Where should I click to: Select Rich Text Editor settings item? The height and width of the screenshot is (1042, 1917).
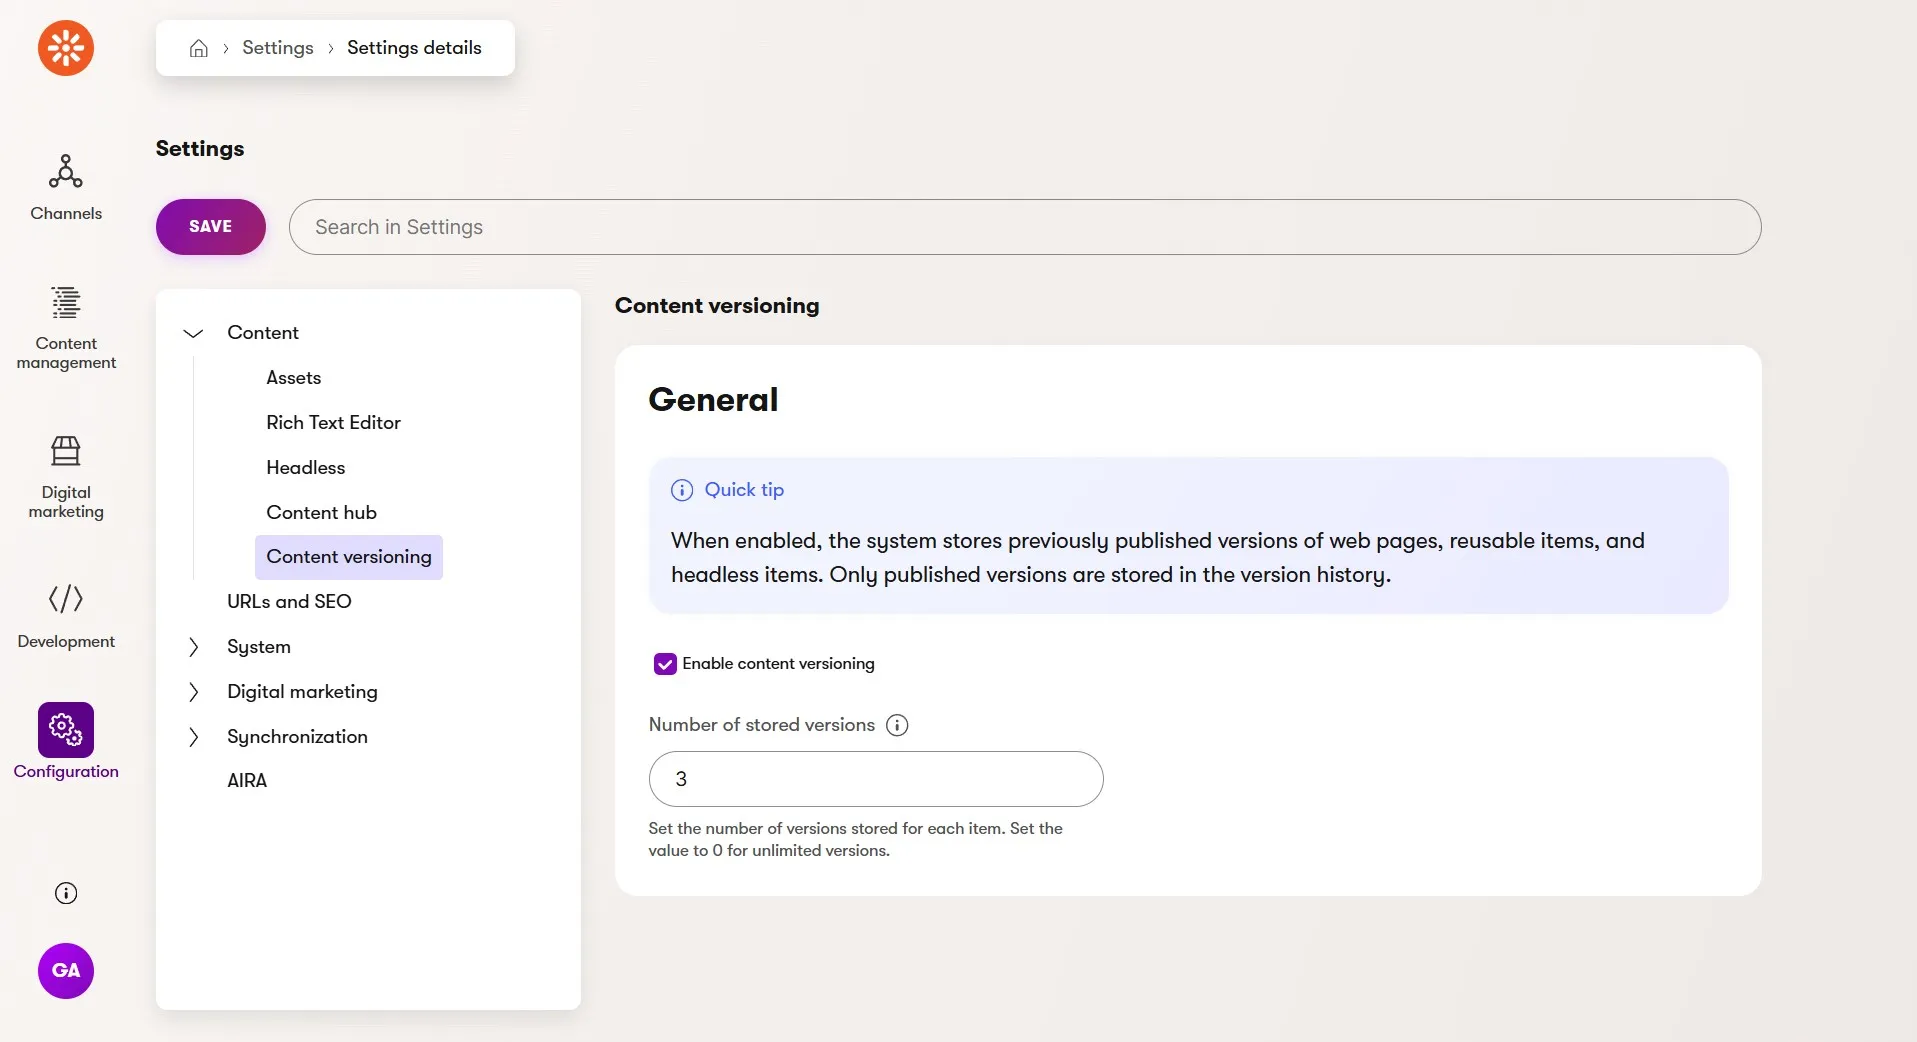point(333,423)
